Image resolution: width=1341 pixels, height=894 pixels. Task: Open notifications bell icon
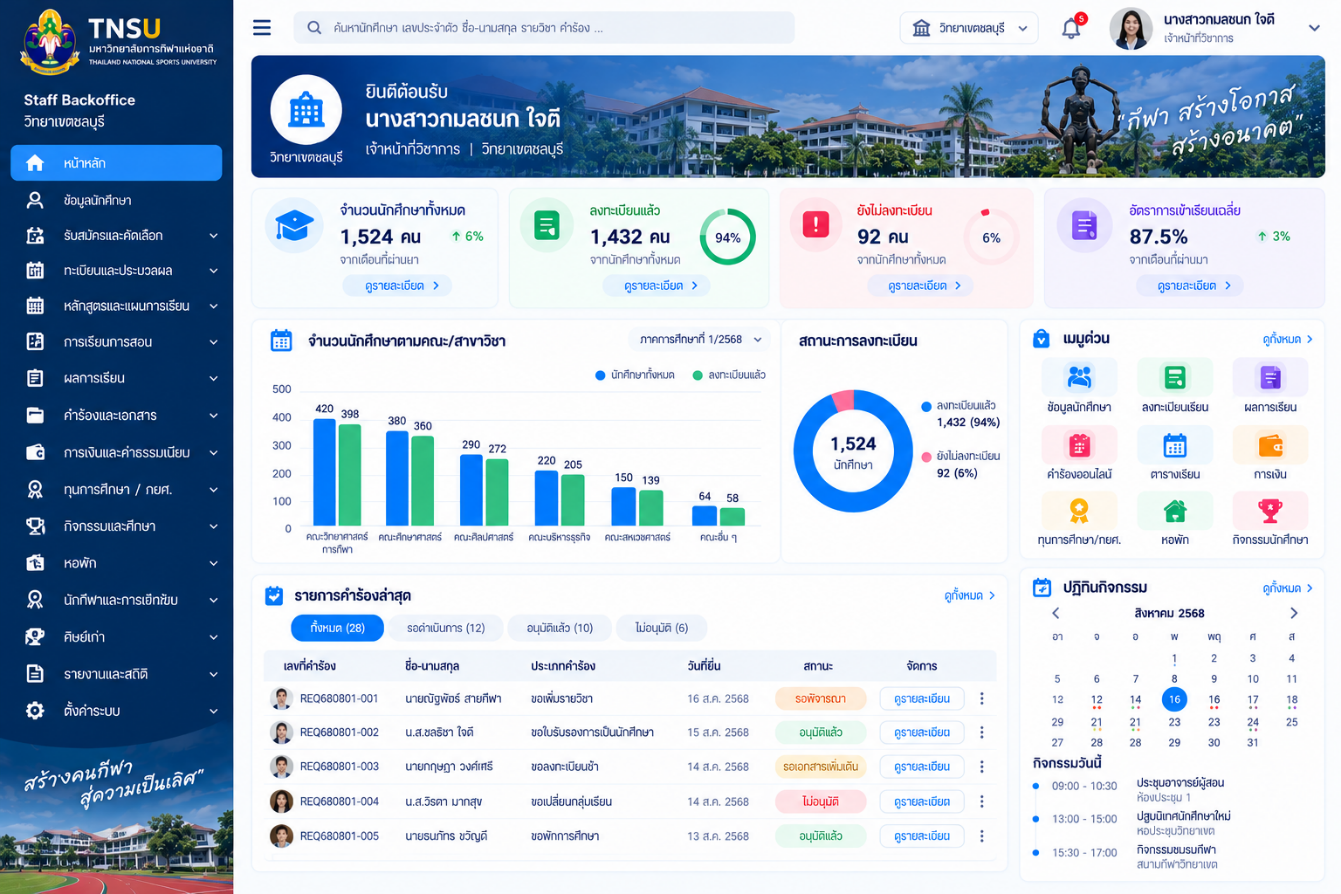[x=1071, y=28]
